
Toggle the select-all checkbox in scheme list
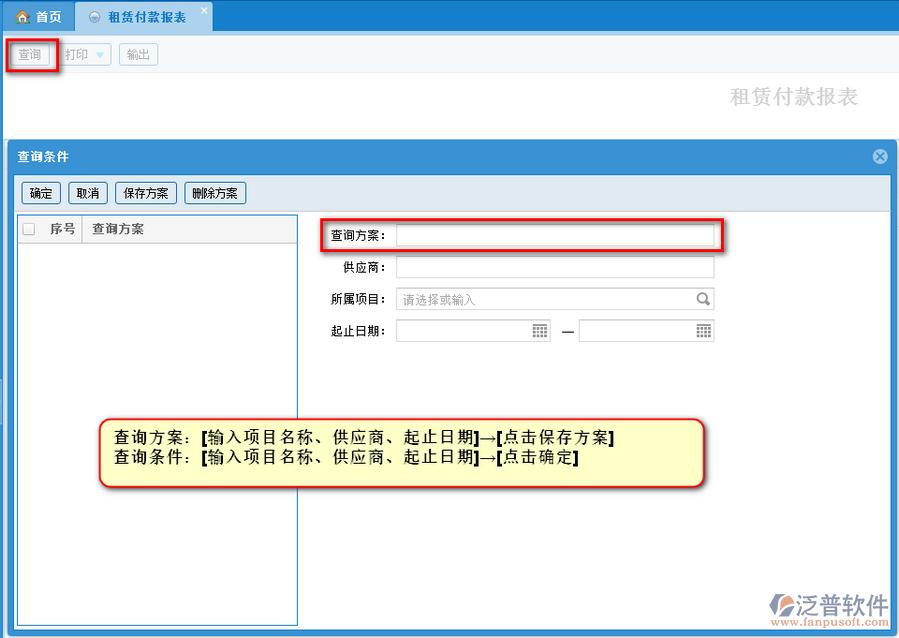29,229
